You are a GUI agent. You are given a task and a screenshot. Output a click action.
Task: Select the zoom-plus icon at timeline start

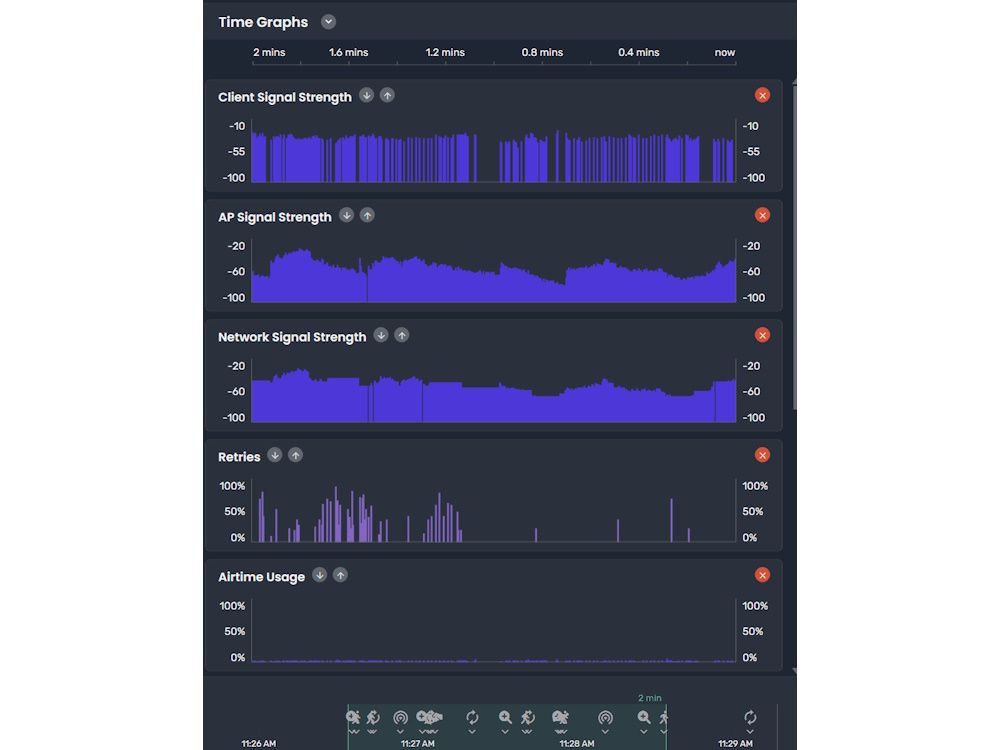point(352,717)
